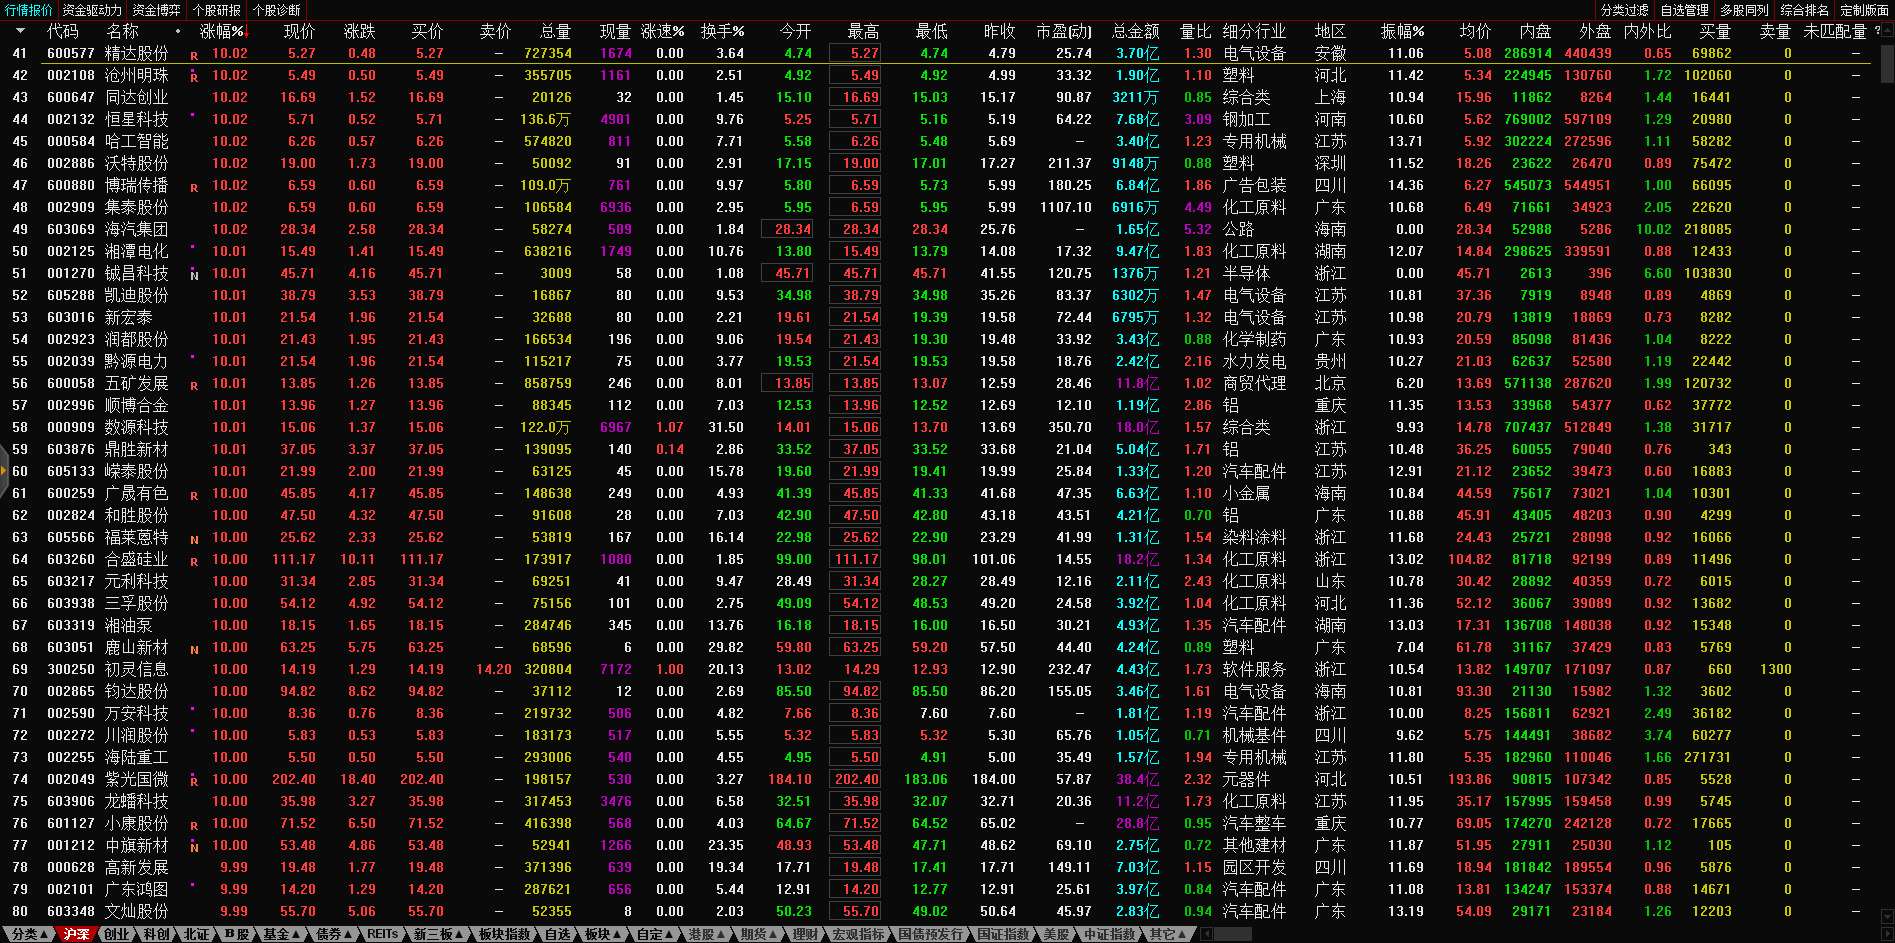Click the left-edge side panel expand handle
Viewport: 1895px width, 943px height.
coord(4,470)
